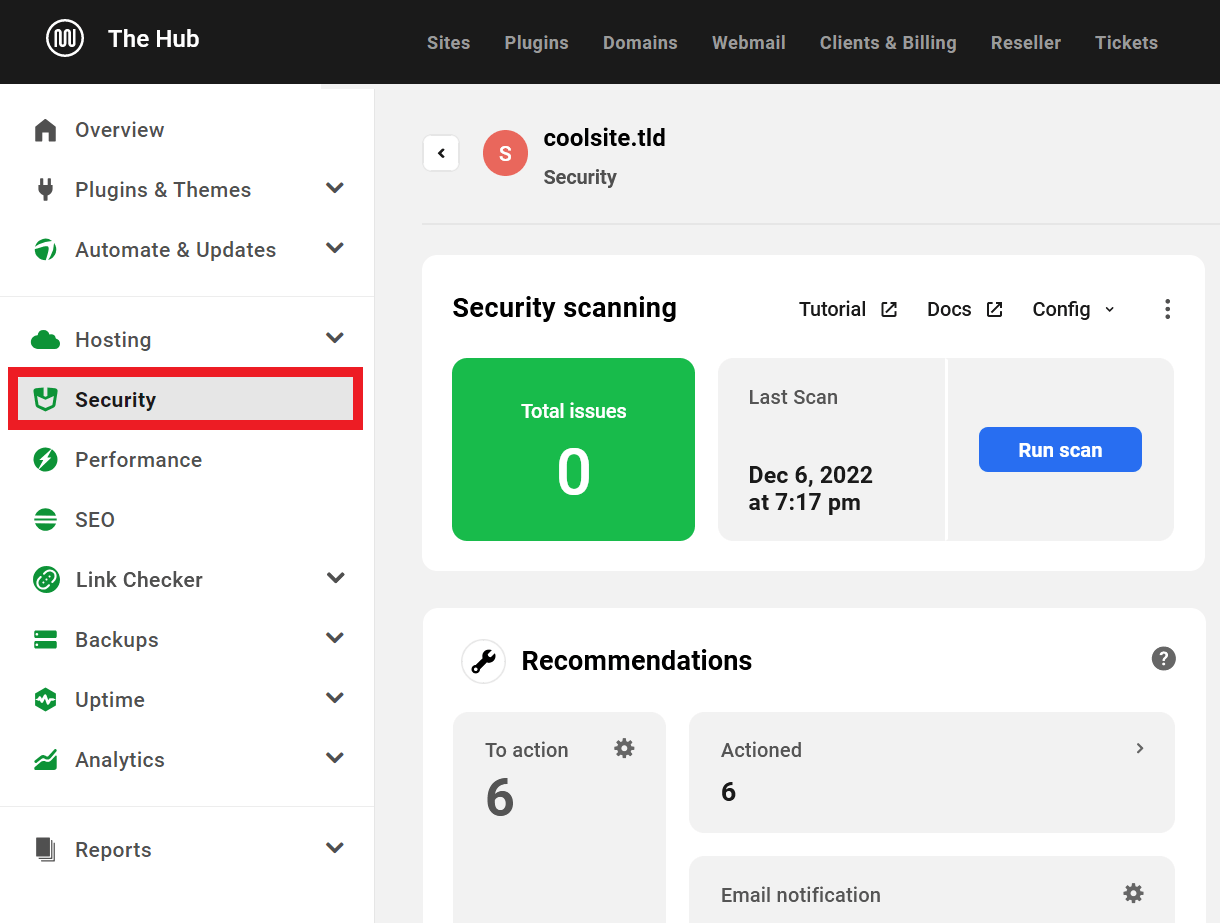Expand the Uptime chevron

point(335,698)
